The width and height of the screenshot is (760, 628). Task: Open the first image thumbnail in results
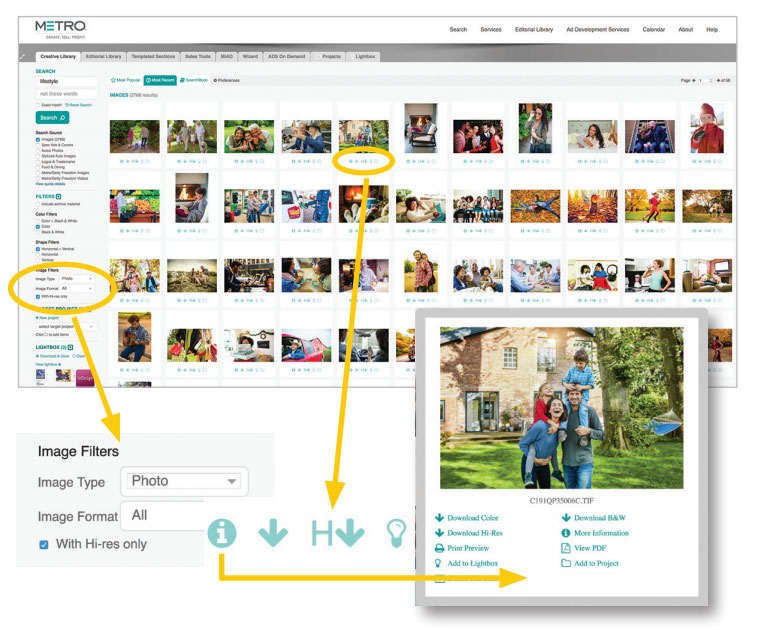[x=134, y=136]
